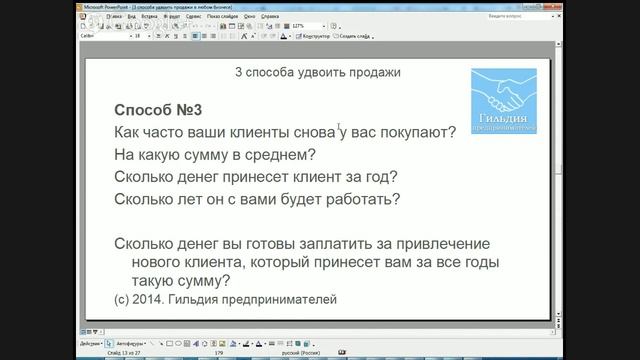Click the spell check status book icon
The height and width of the screenshot is (360, 640).
click(342, 353)
